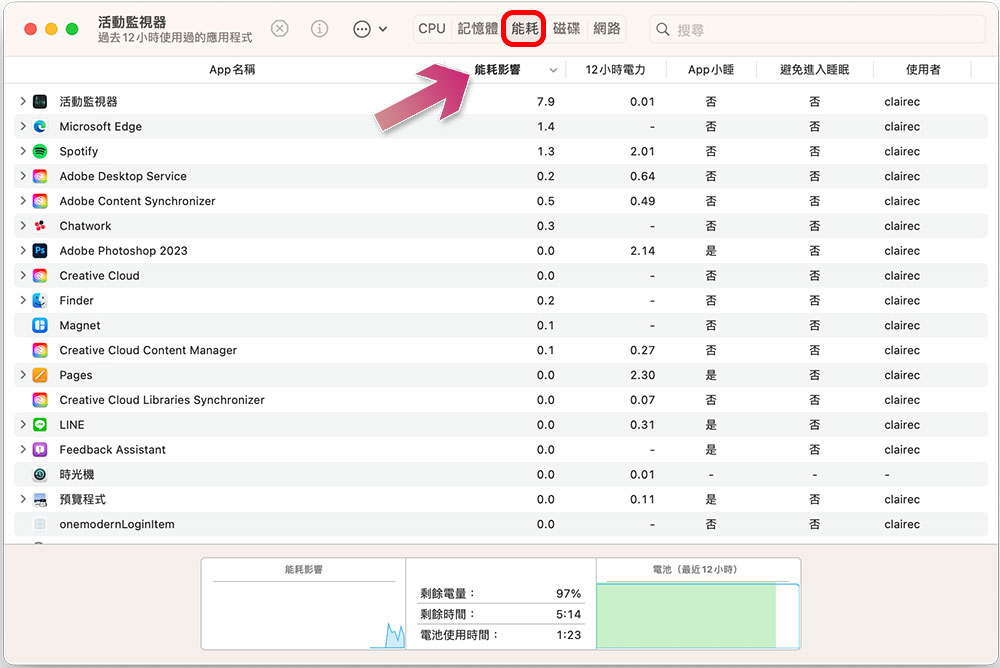The image size is (1000, 668).
Task: Click the Activity Monitor app icon in list
Action: 40,101
